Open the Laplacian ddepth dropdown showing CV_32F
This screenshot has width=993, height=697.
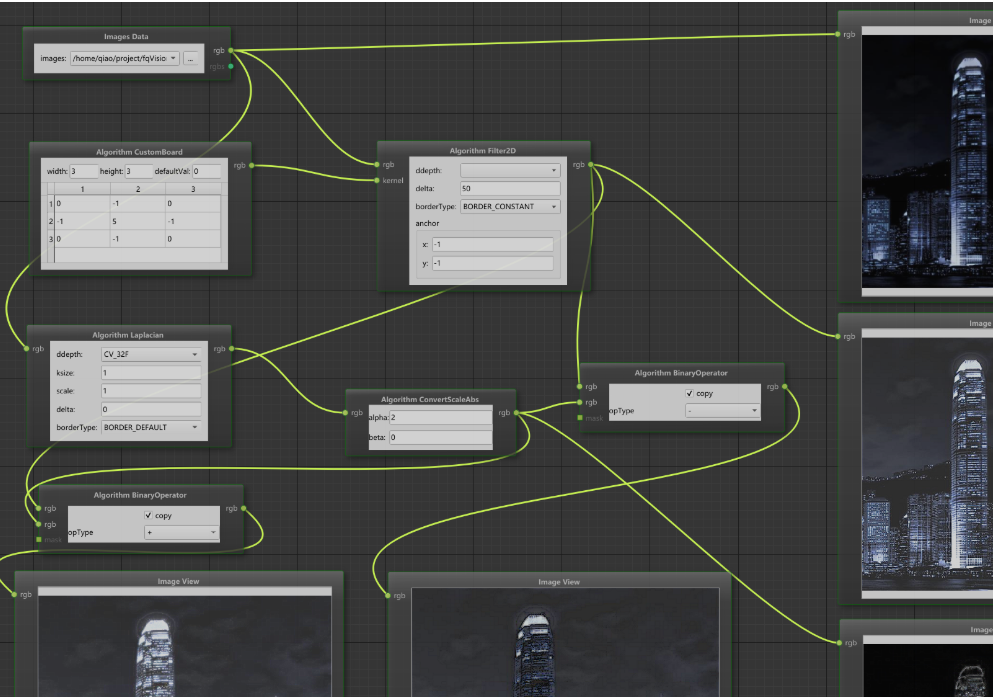tap(151, 354)
